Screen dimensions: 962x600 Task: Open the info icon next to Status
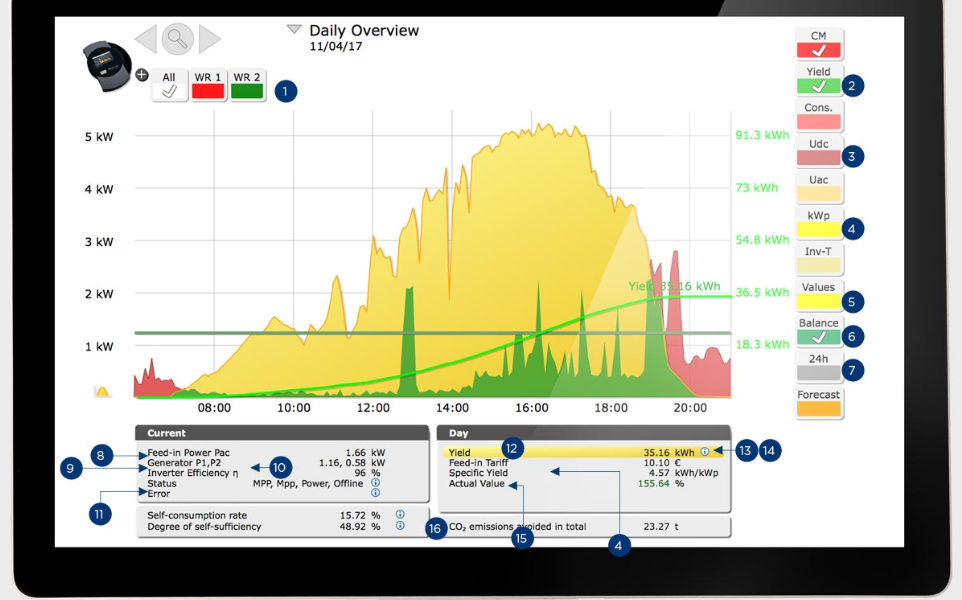[376, 482]
